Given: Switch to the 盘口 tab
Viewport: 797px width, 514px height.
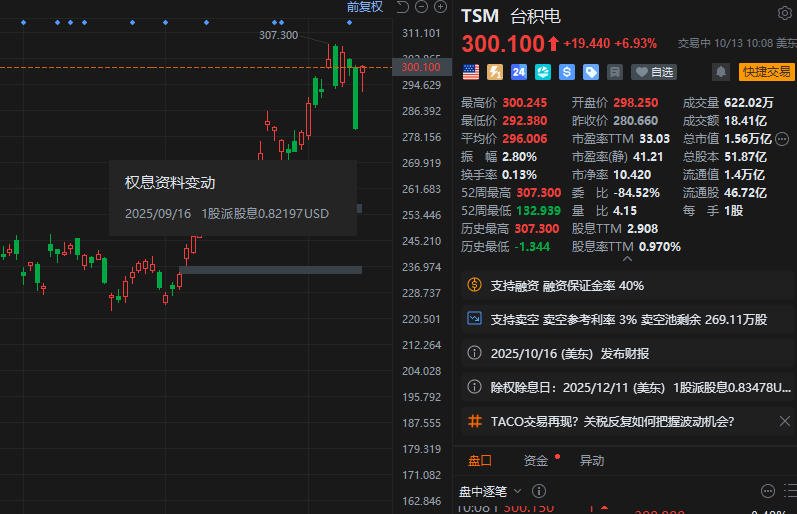Looking at the screenshot, I should 480,461.
